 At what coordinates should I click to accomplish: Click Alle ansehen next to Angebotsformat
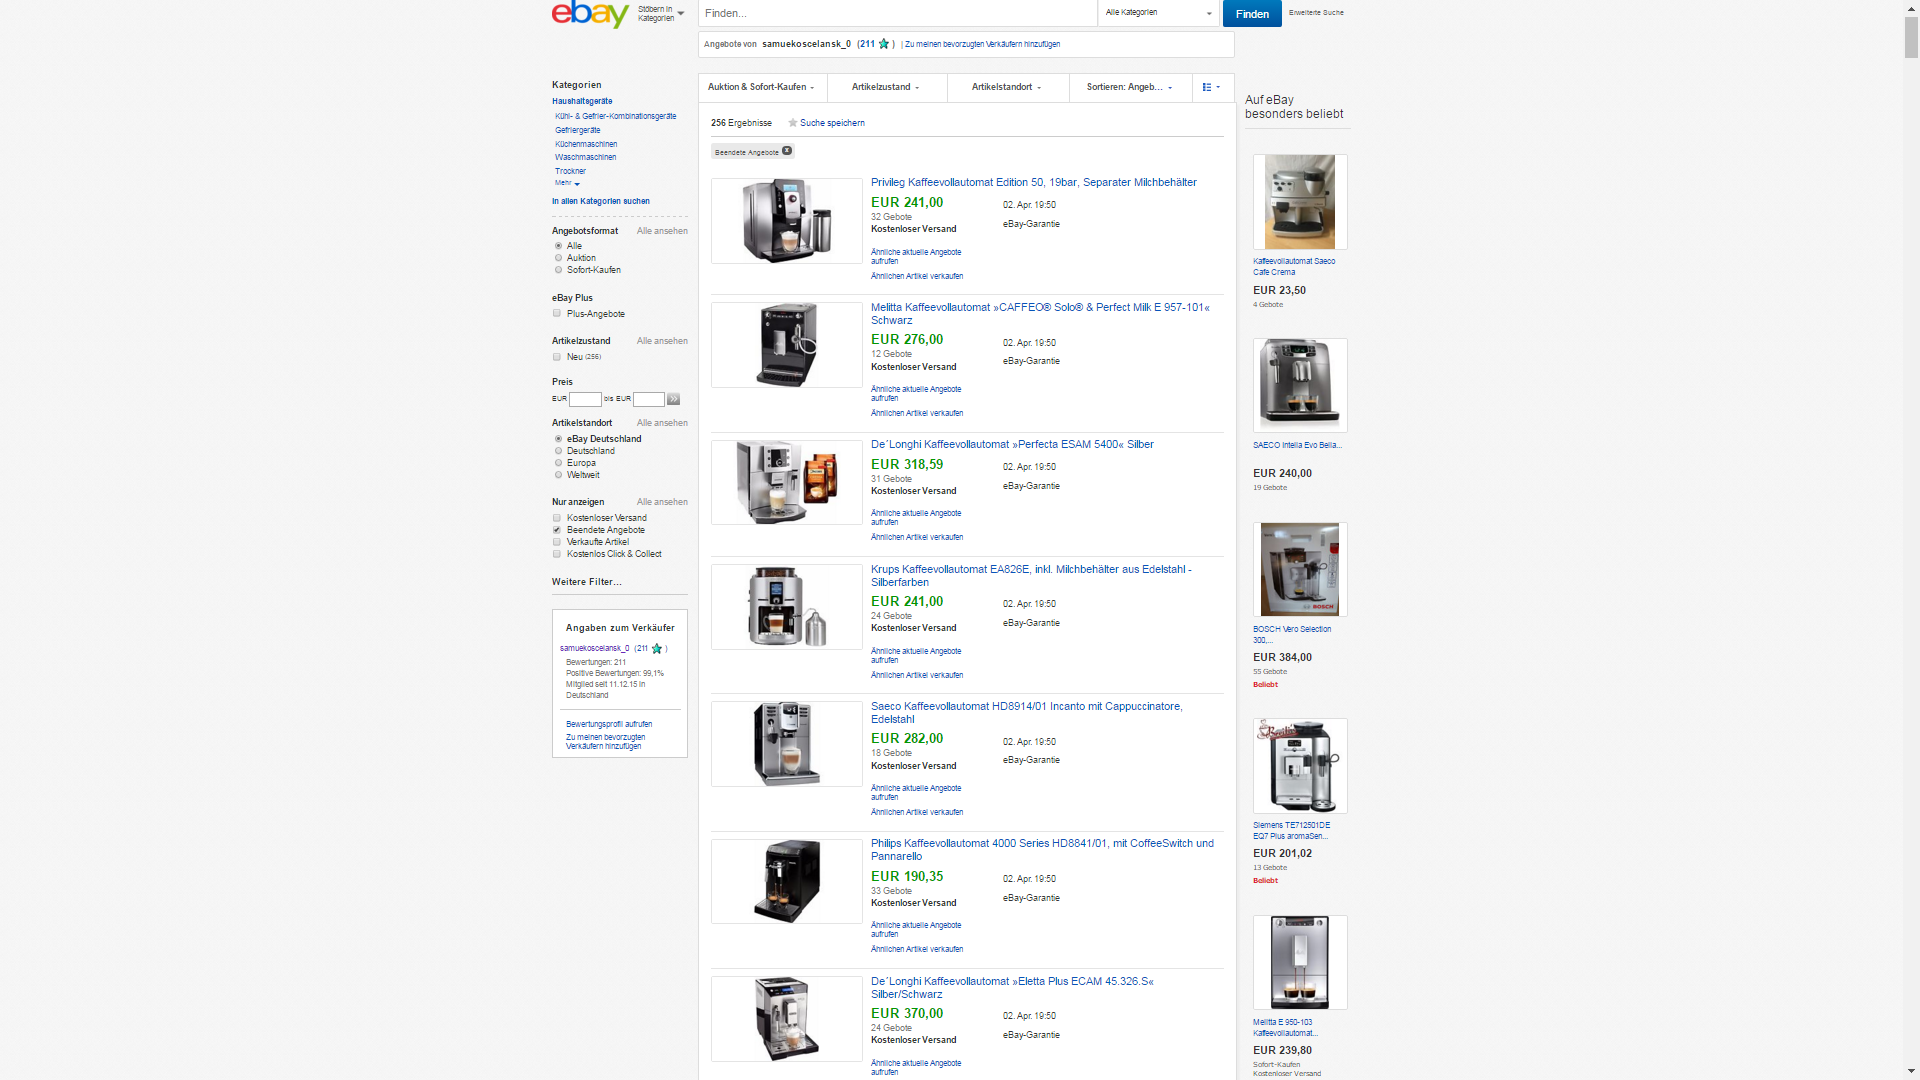pyautogui.click(x=662, y=231)
